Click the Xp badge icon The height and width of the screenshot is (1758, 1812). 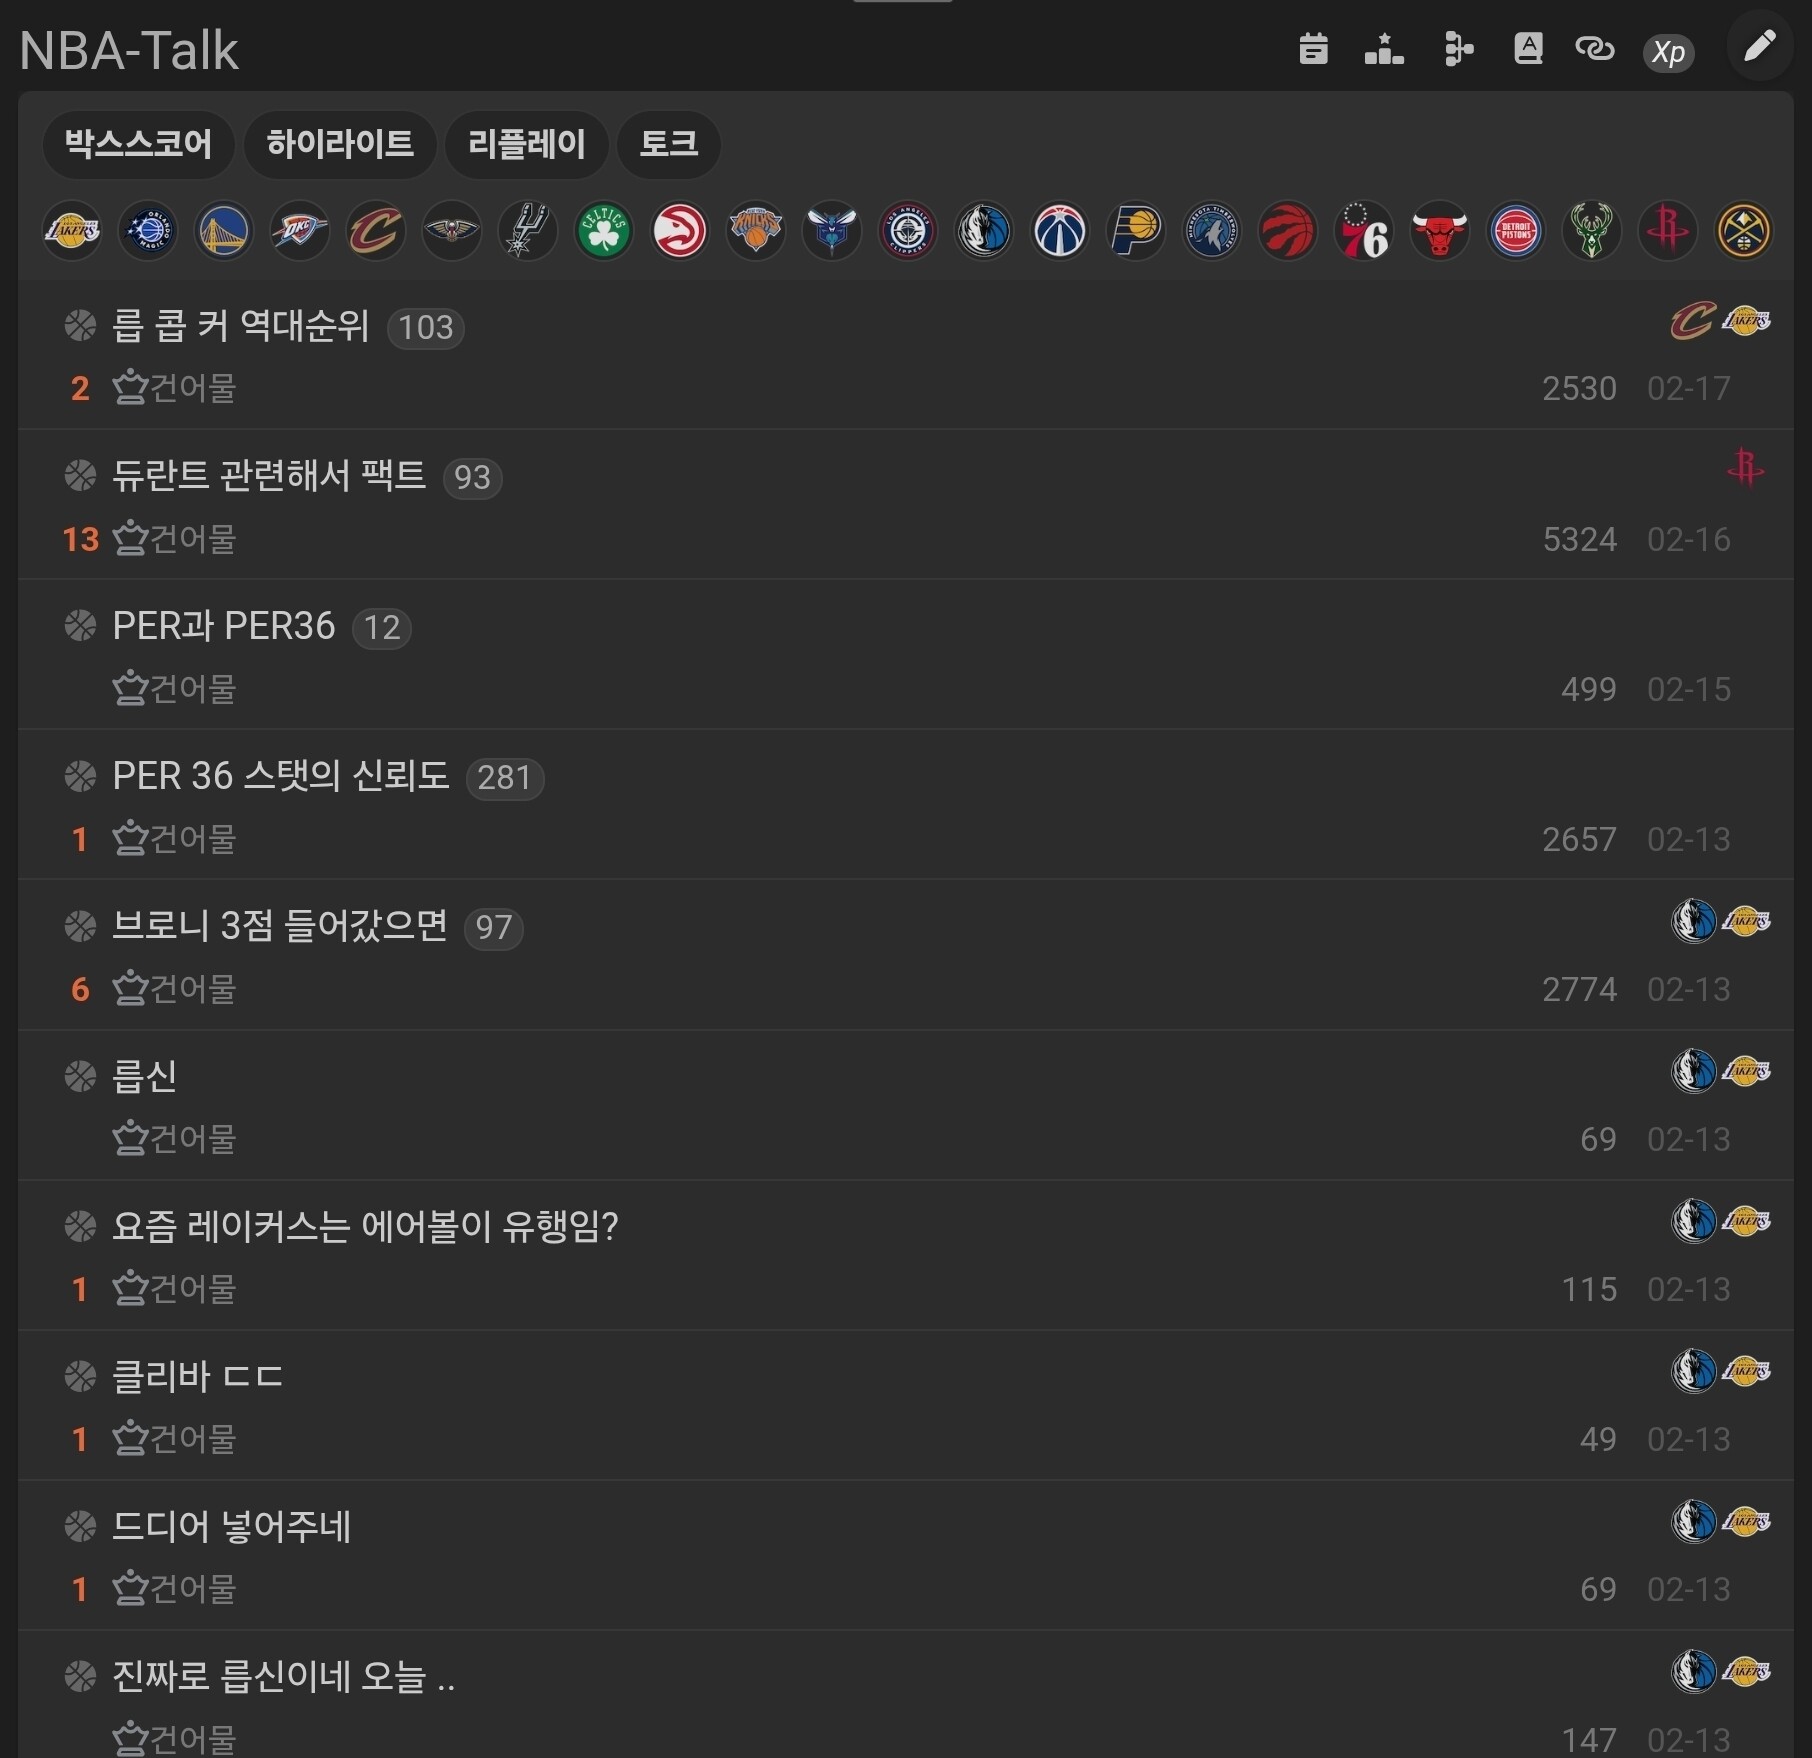[x=1668, y=52]
